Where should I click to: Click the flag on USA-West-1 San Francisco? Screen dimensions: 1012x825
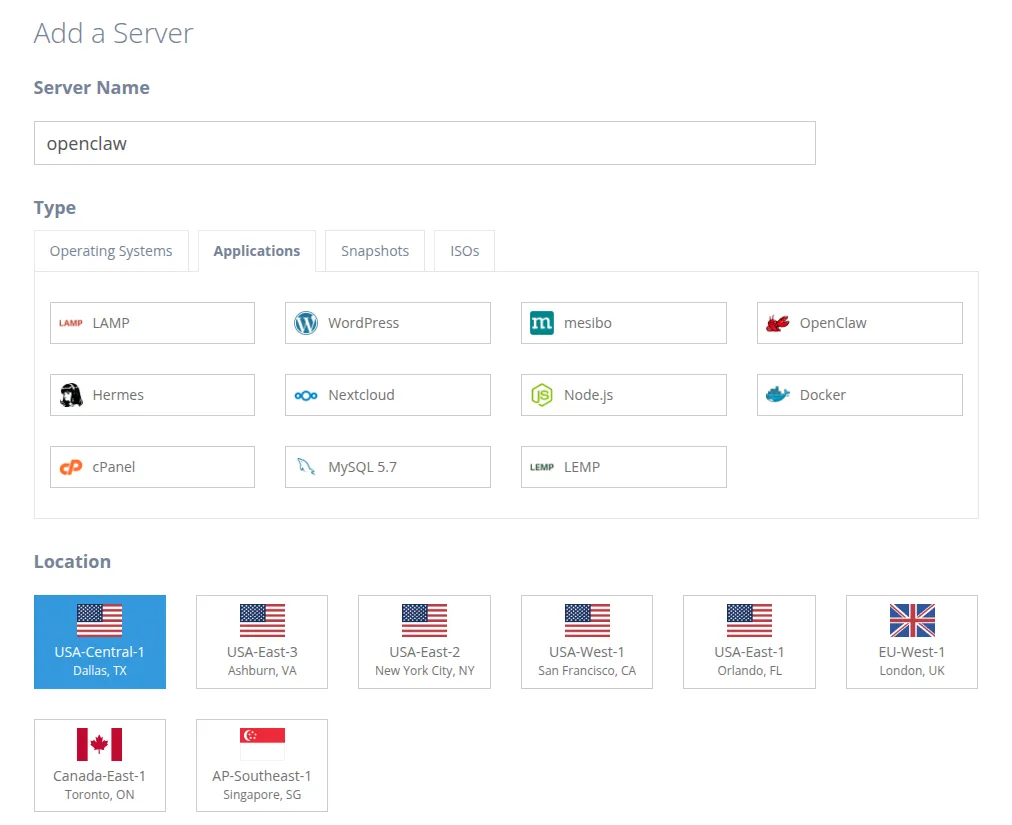click(587, 620)
